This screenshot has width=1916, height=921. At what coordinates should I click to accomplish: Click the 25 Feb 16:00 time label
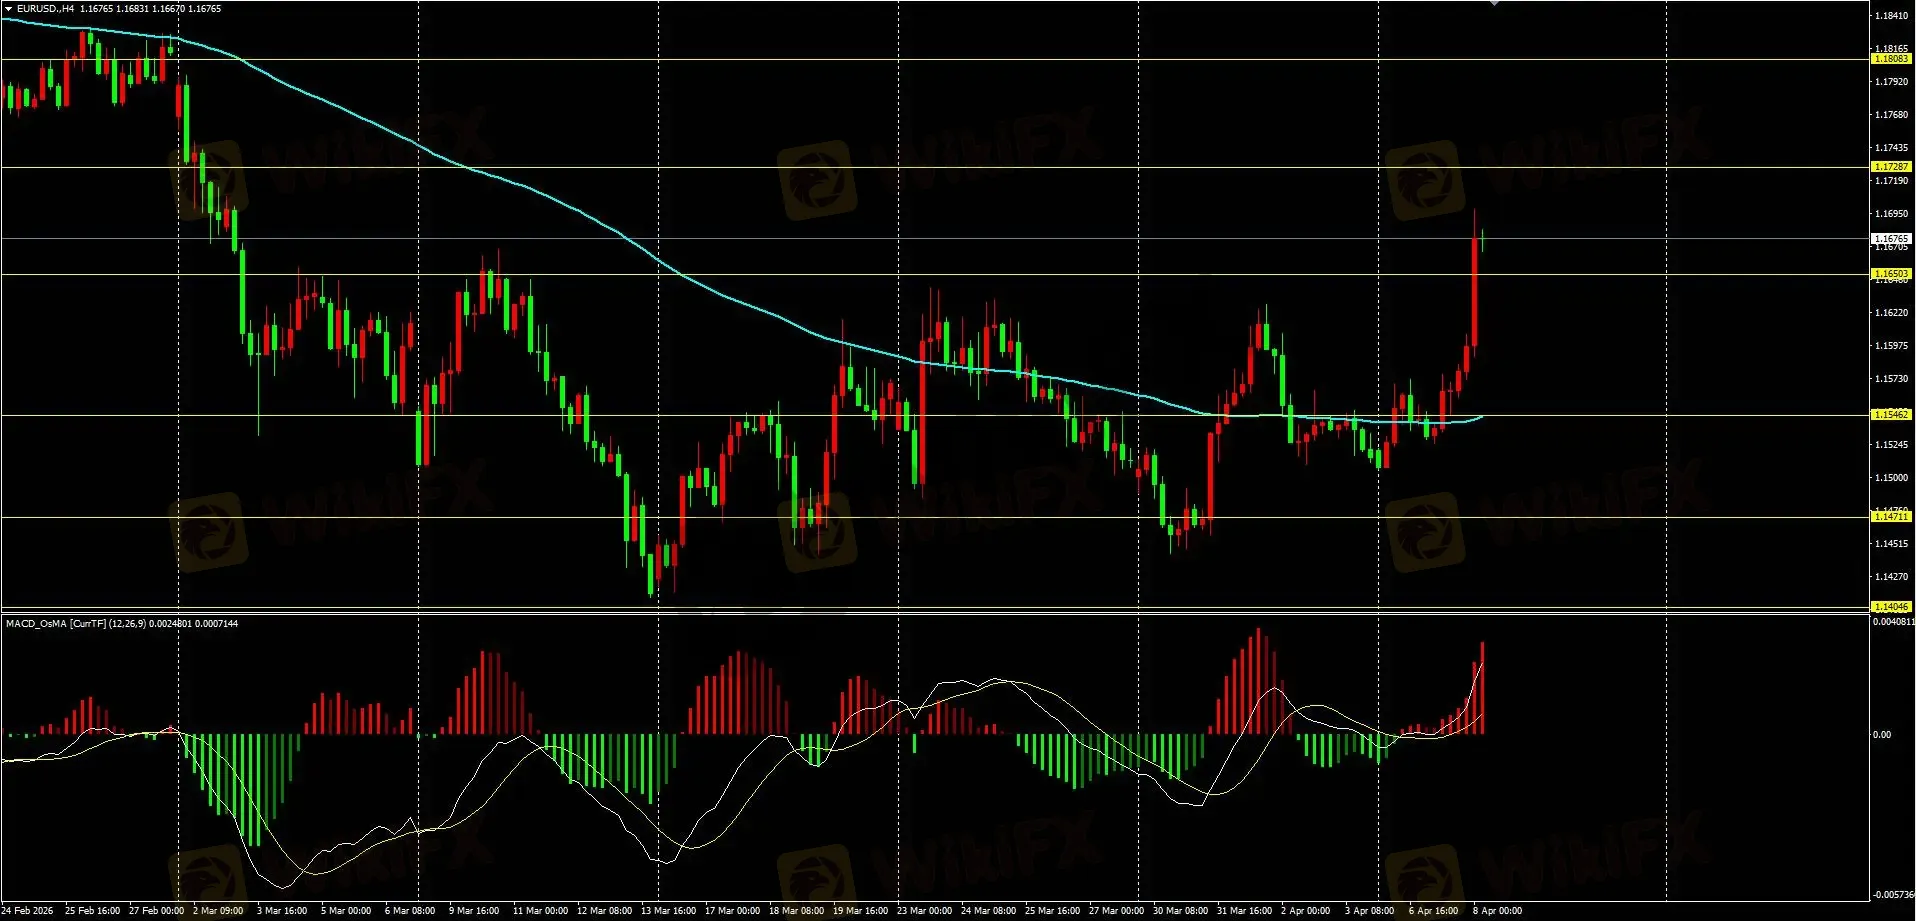92,911
